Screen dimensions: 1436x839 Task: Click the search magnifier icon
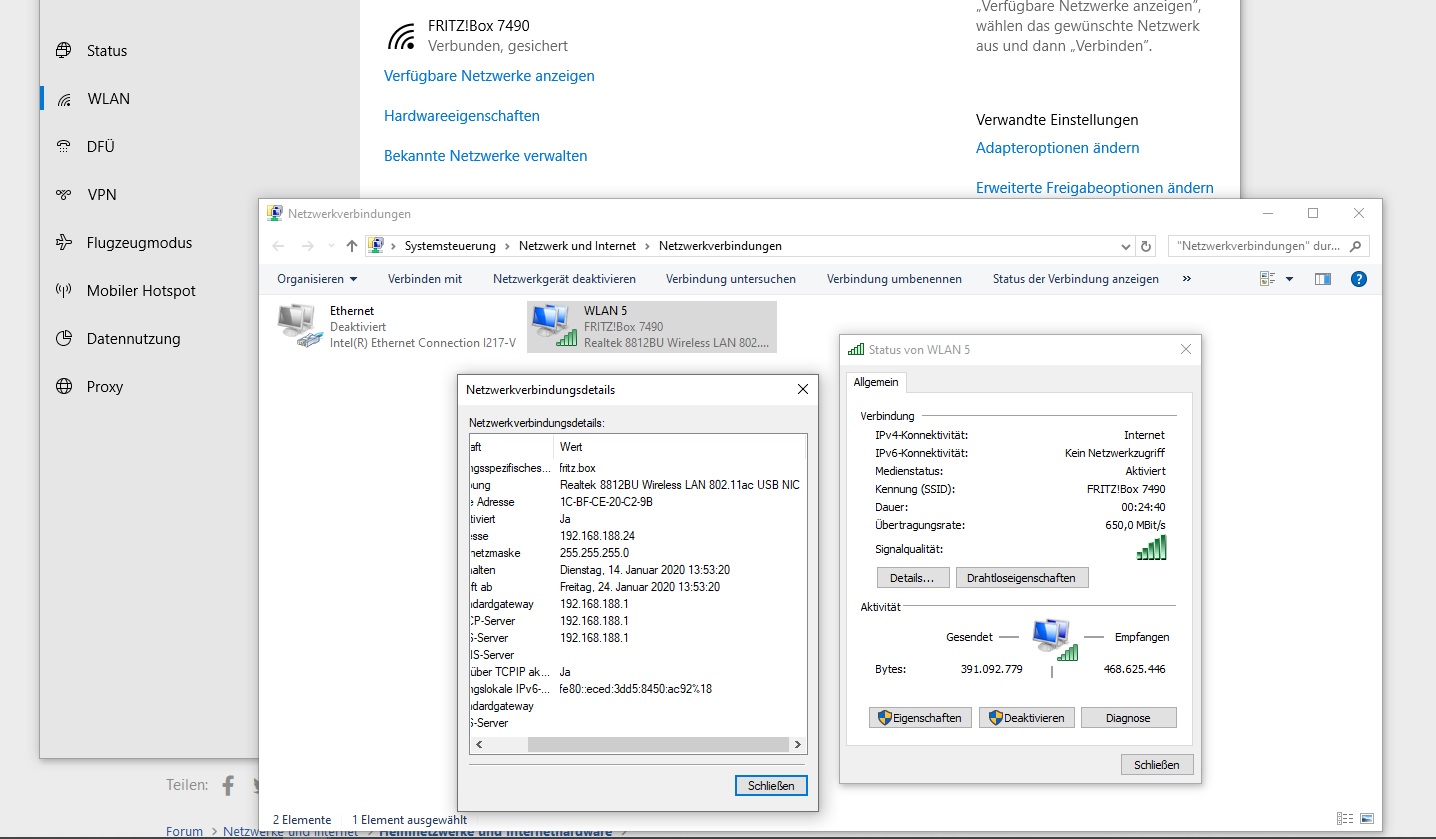click(x=1356, y=246)
